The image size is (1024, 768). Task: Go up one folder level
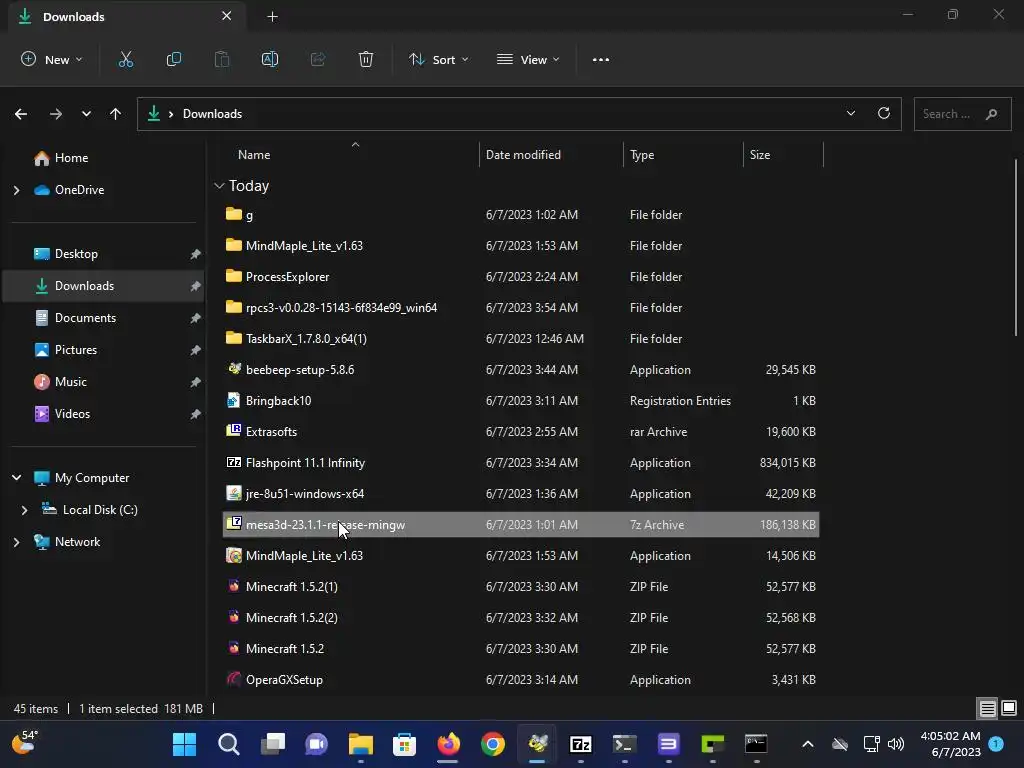[116, 114]
